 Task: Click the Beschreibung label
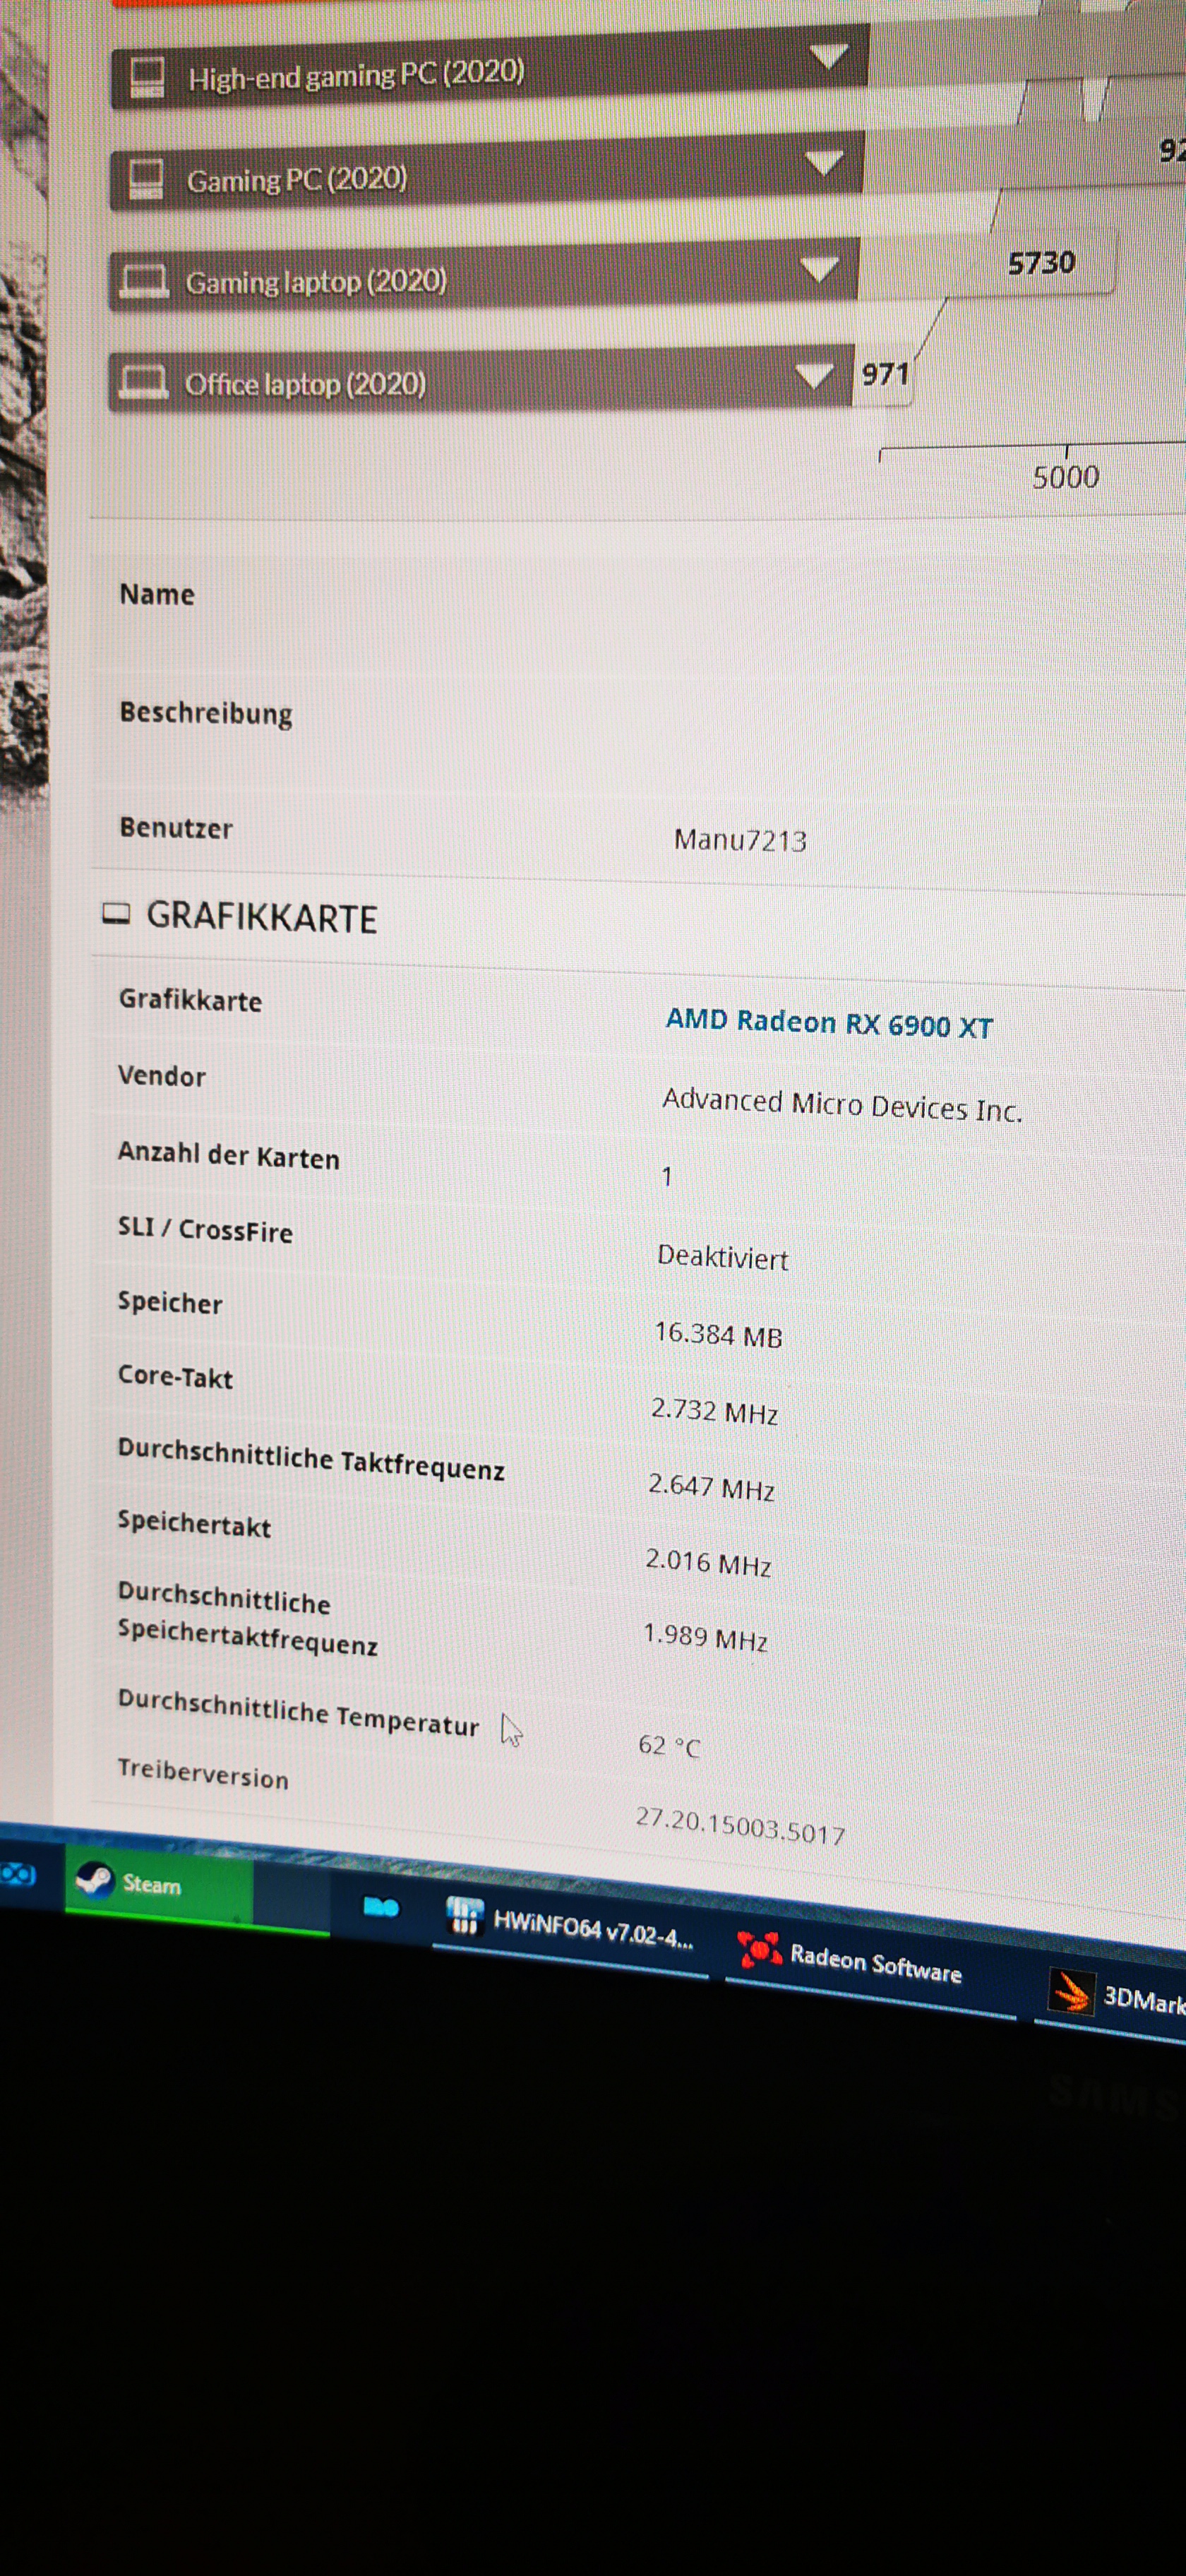coord(206,713)
